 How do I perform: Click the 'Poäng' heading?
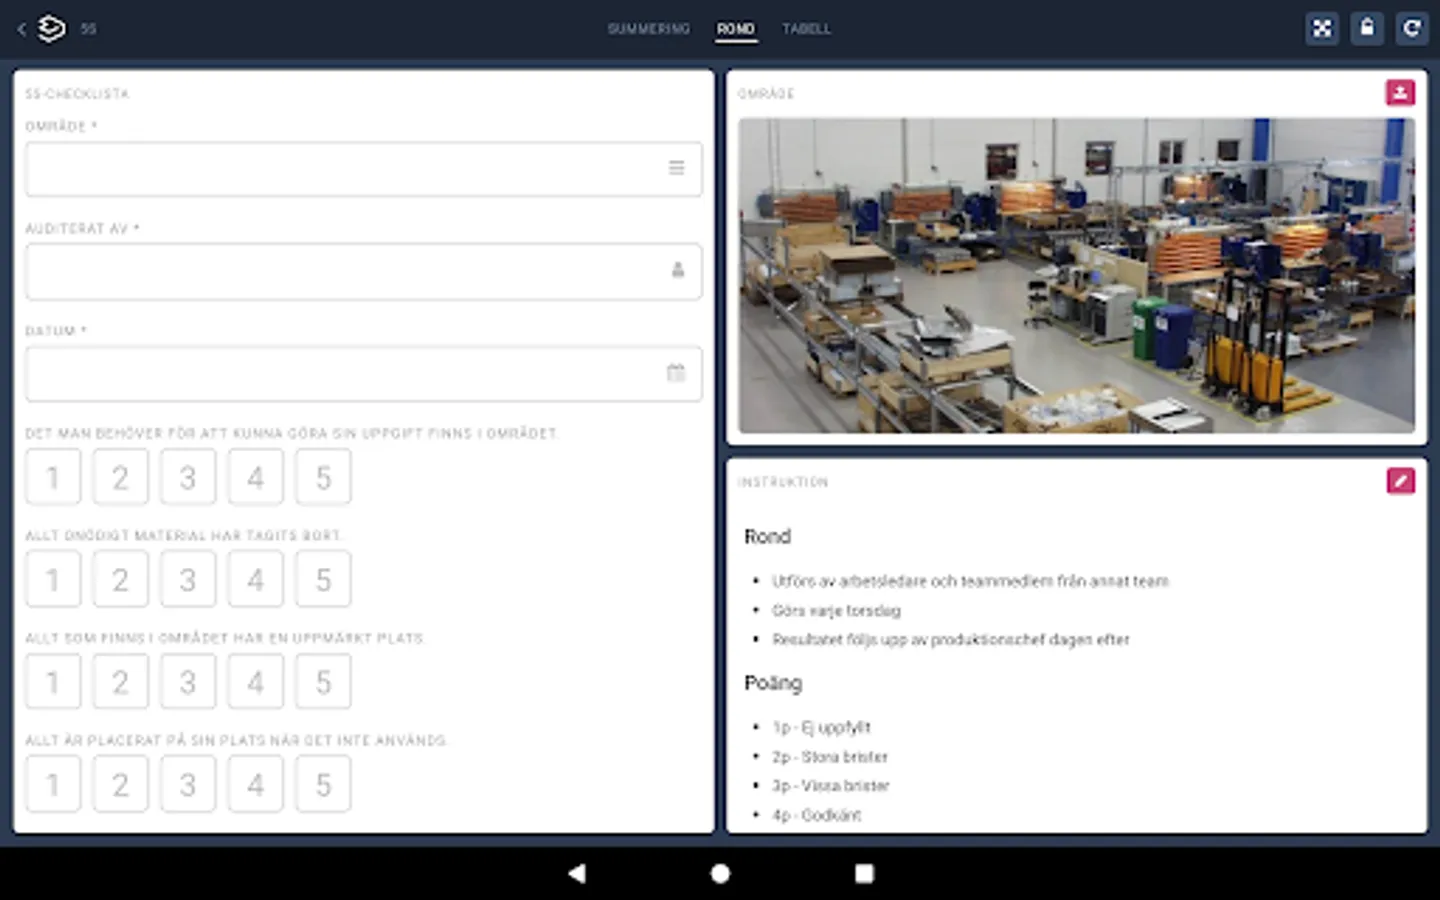773,683
